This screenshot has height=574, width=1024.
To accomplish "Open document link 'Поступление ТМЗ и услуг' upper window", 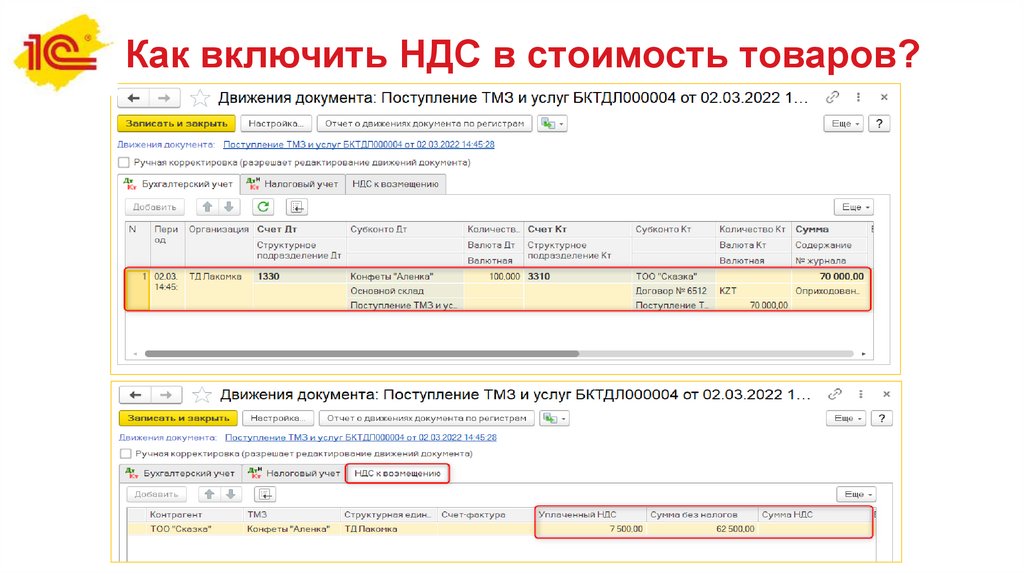I will pyautogui.click(x=359, y=144).
